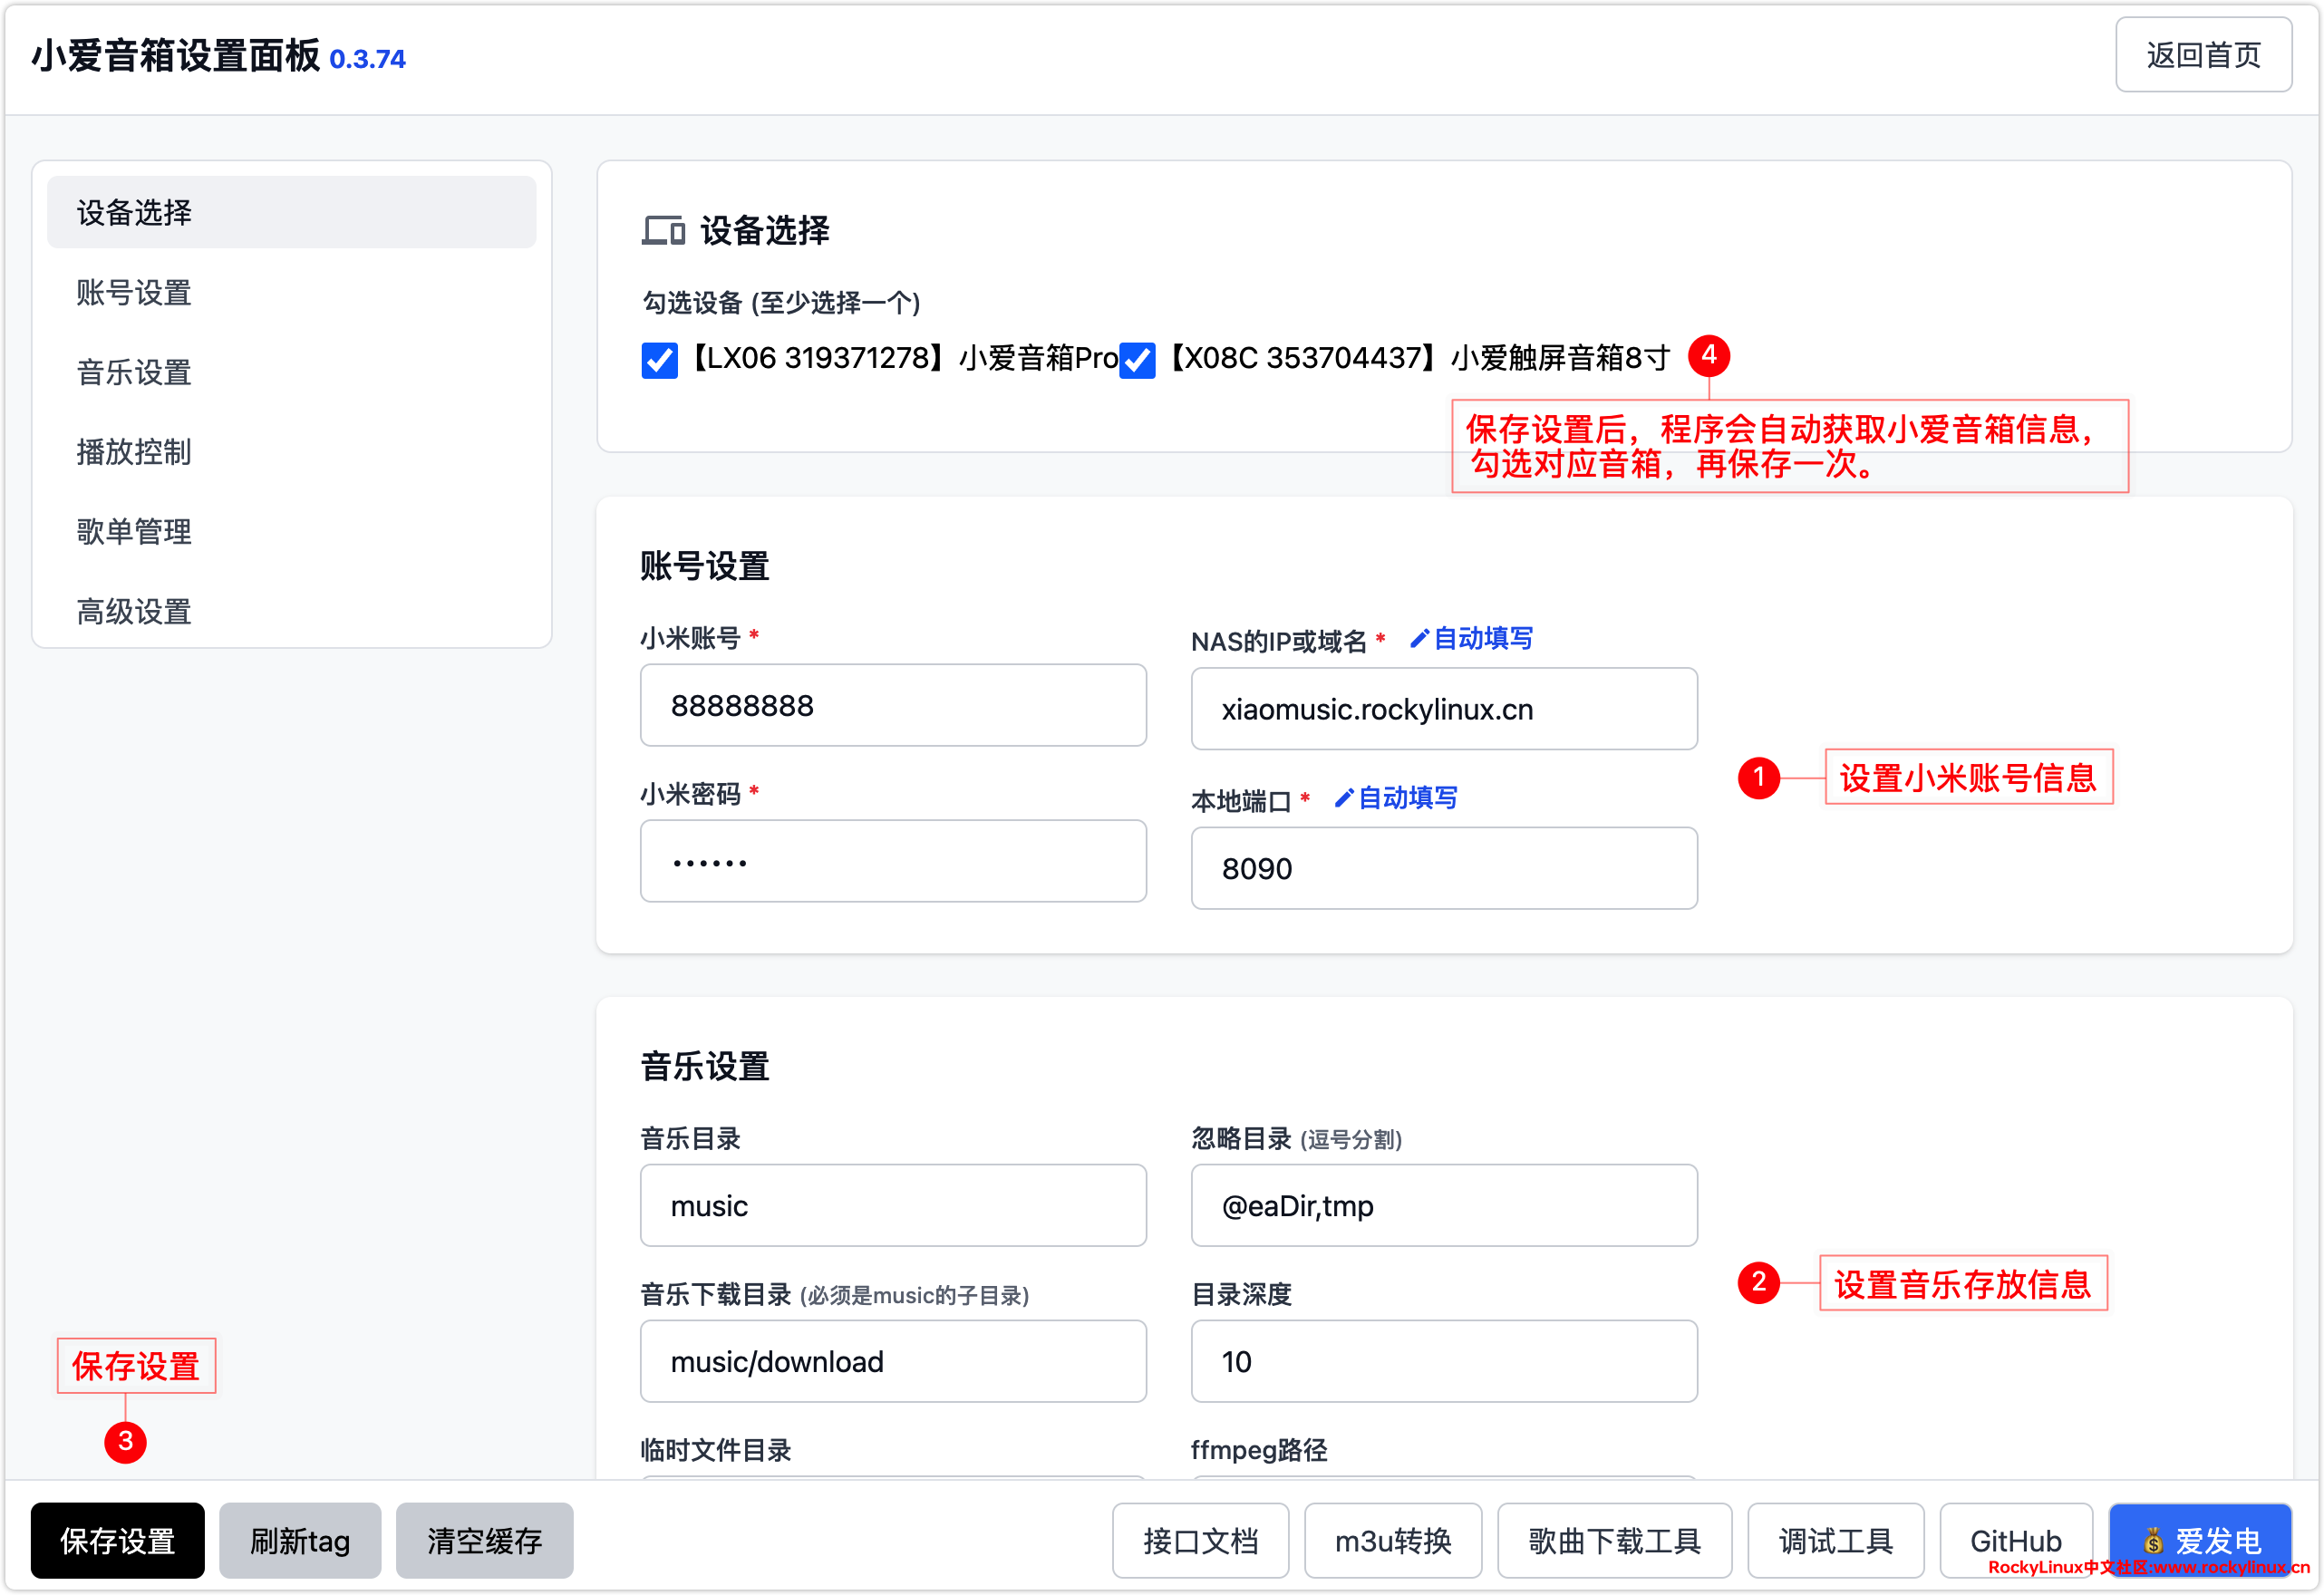Switch to 音乐设置 sidebar section
This screenshot has height=1595, width=2324.
coord(134,373)
